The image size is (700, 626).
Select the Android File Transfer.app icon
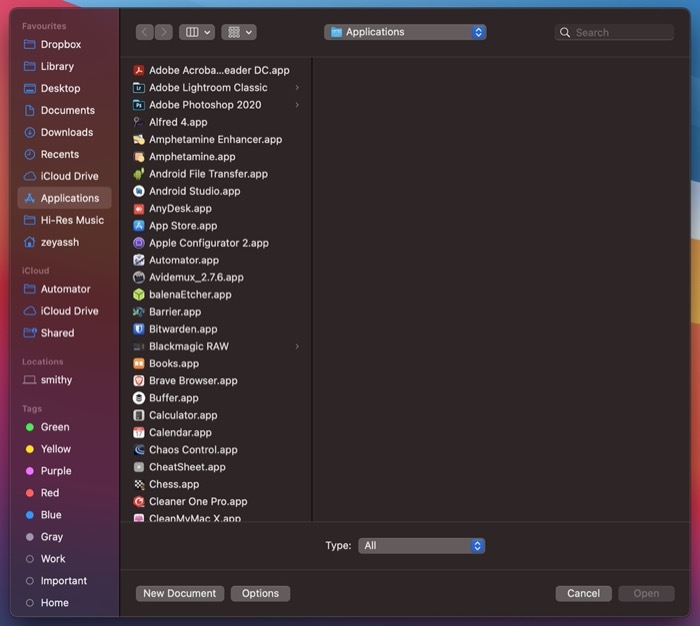(139, 174)
